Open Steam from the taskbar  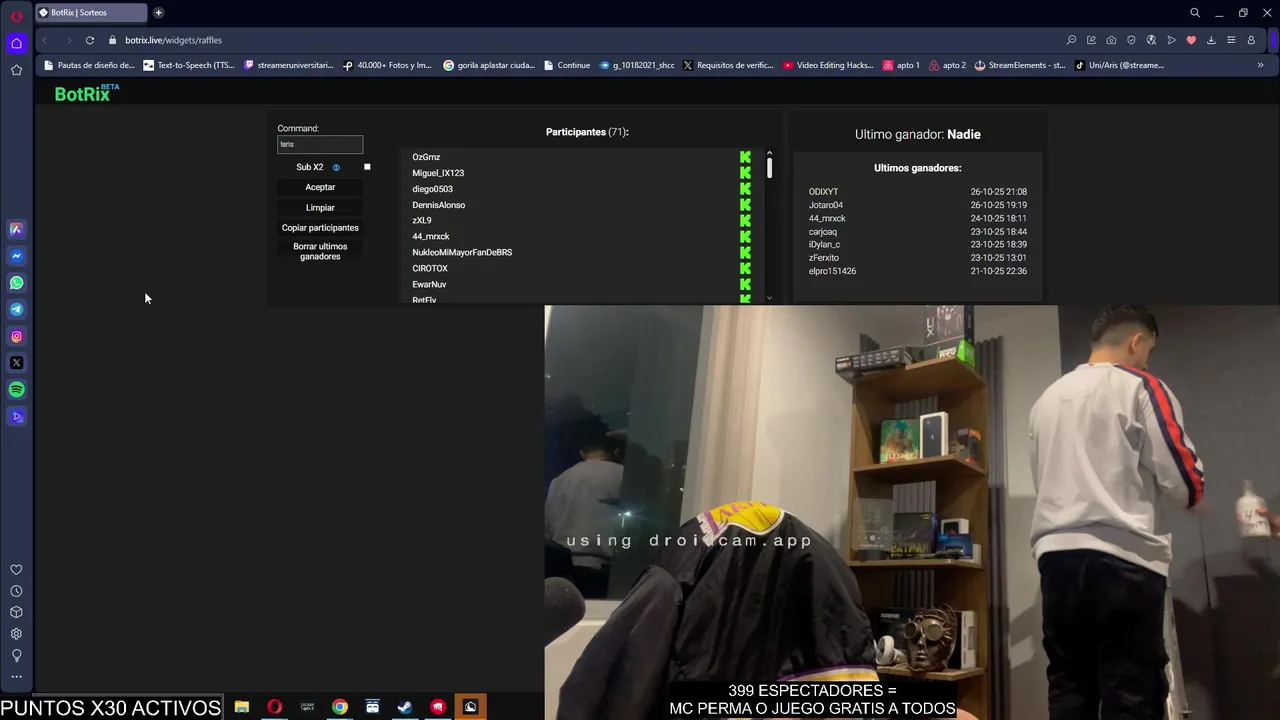coord(405,707)
